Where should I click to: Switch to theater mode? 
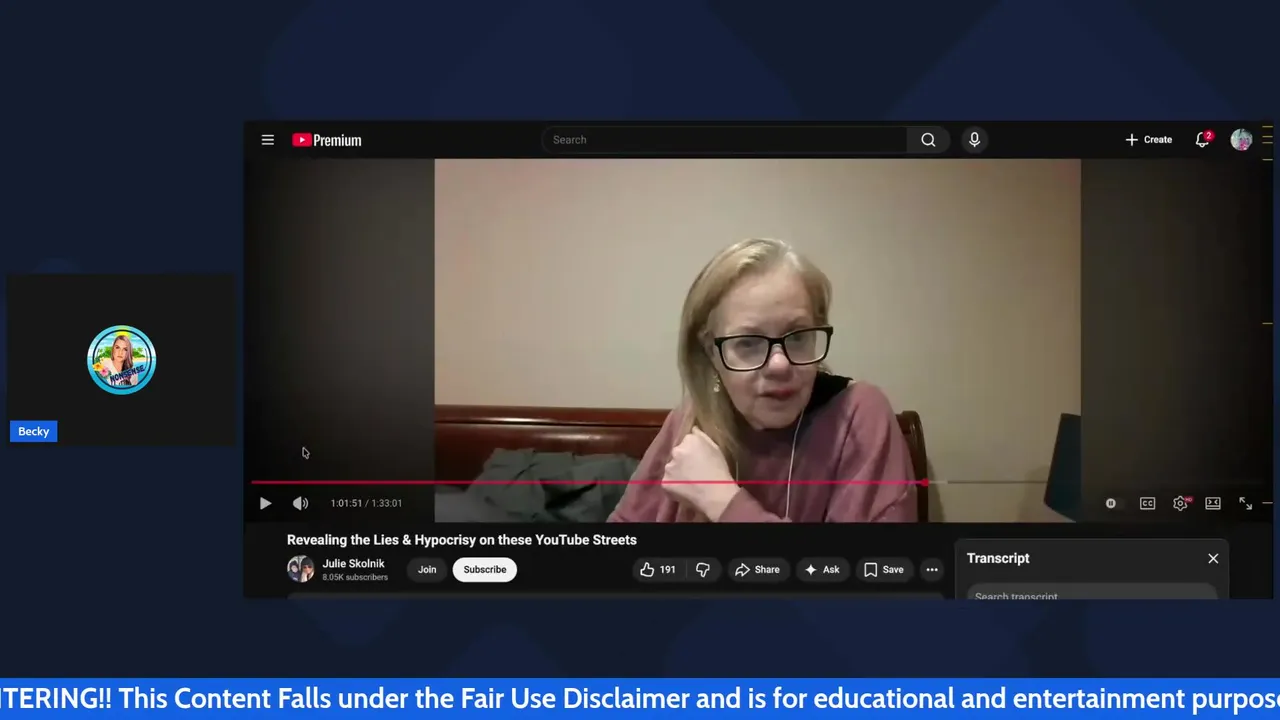tap(1213, 503)
